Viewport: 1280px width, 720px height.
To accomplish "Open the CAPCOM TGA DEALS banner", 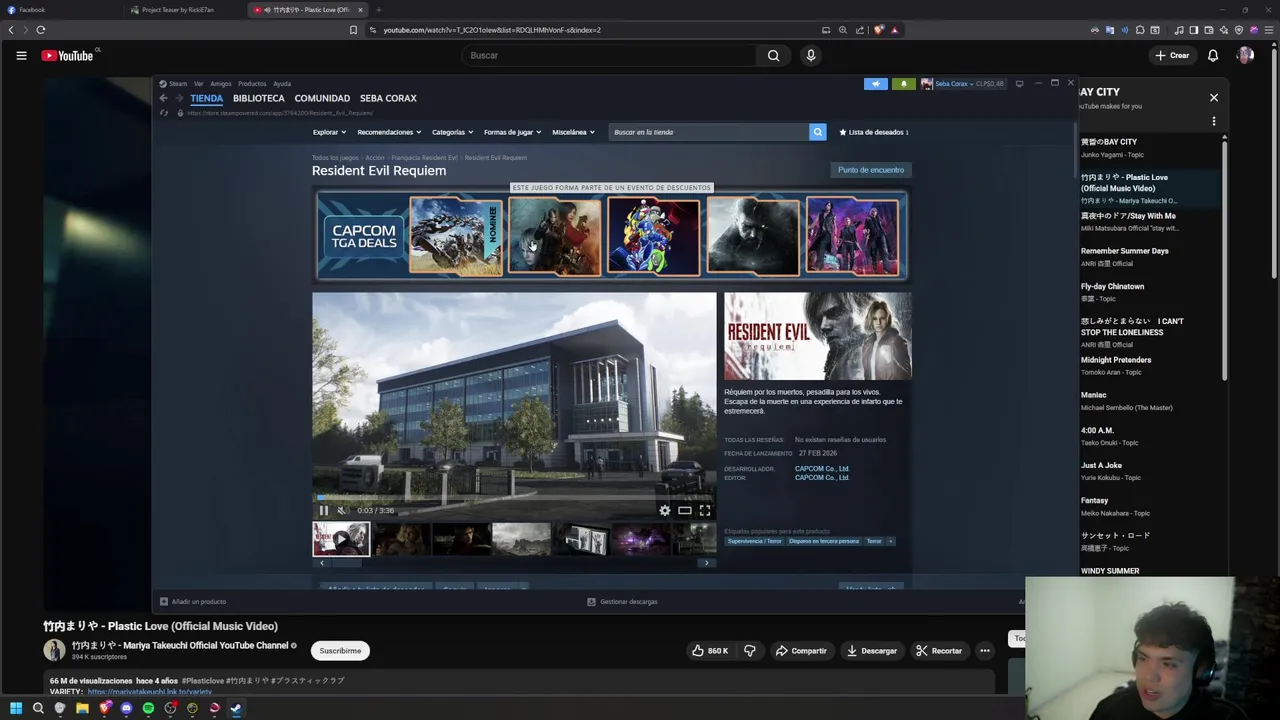I will pos(364,237).
